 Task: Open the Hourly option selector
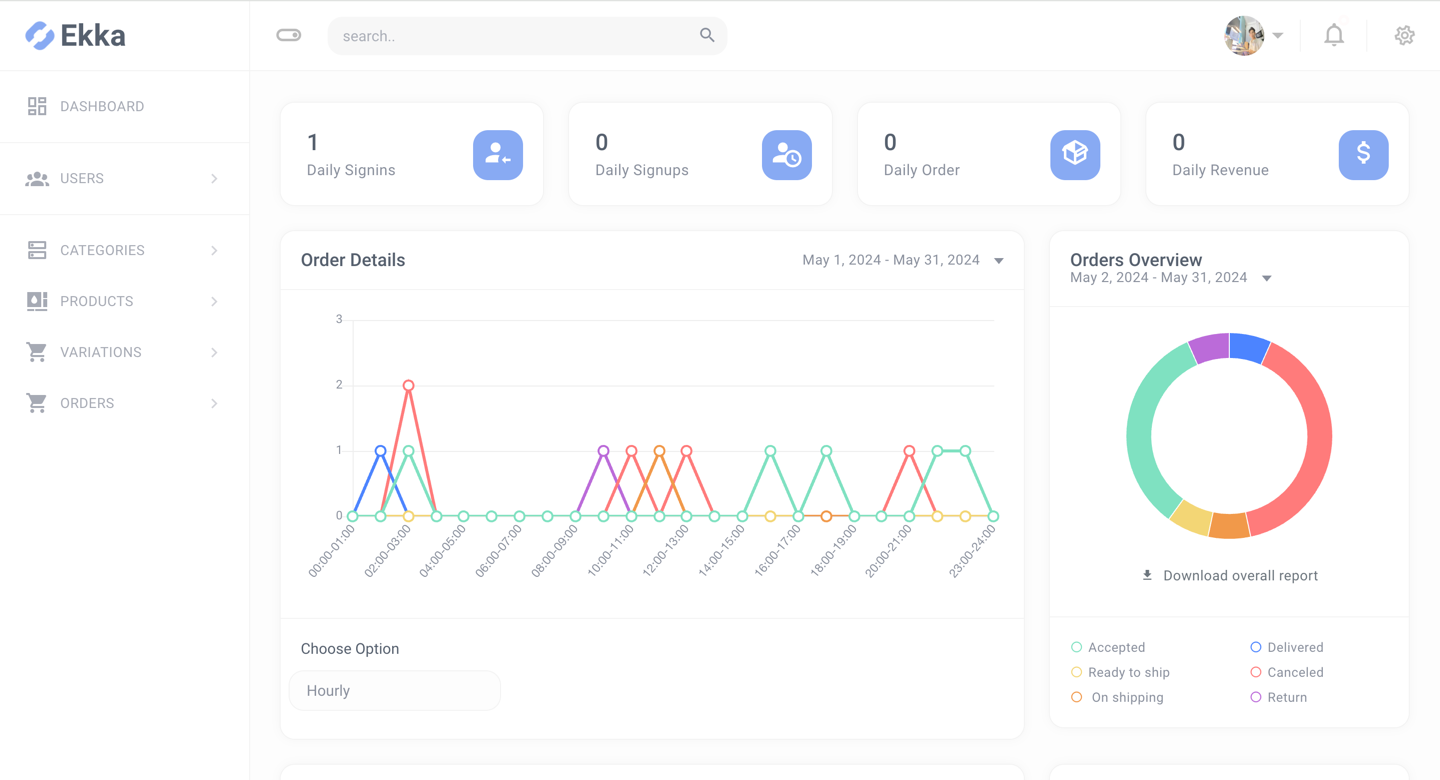[395, 691]
